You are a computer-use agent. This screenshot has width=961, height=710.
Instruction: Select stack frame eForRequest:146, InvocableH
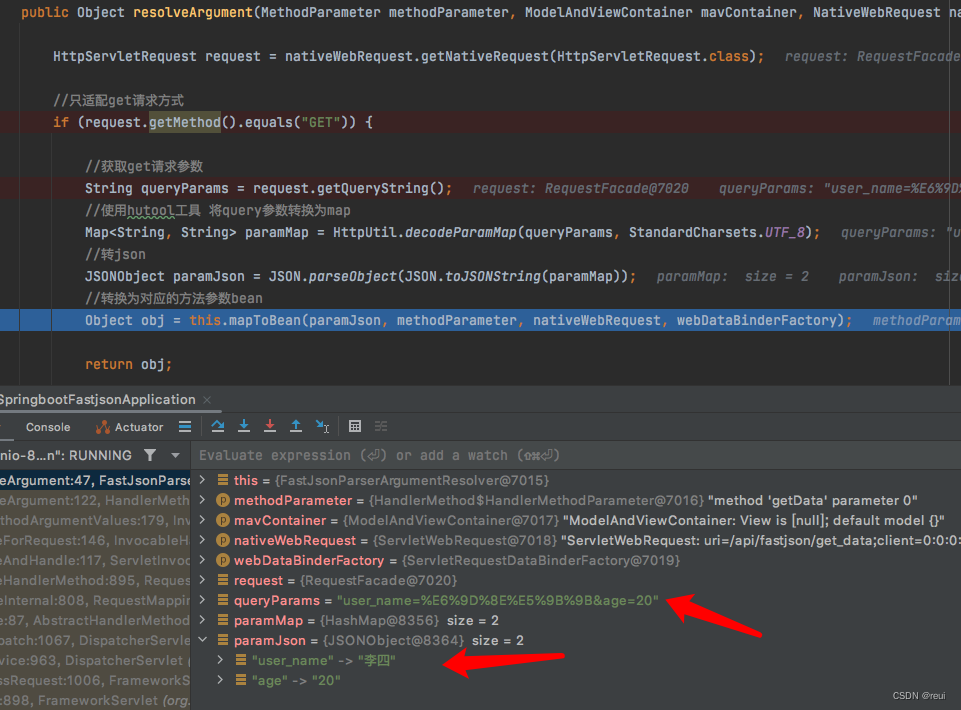(95, 540)
